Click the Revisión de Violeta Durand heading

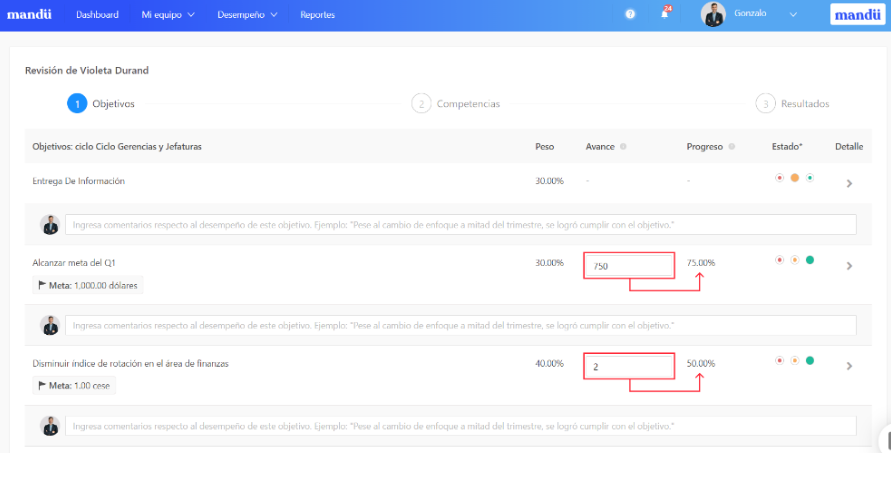pos(87,70)
